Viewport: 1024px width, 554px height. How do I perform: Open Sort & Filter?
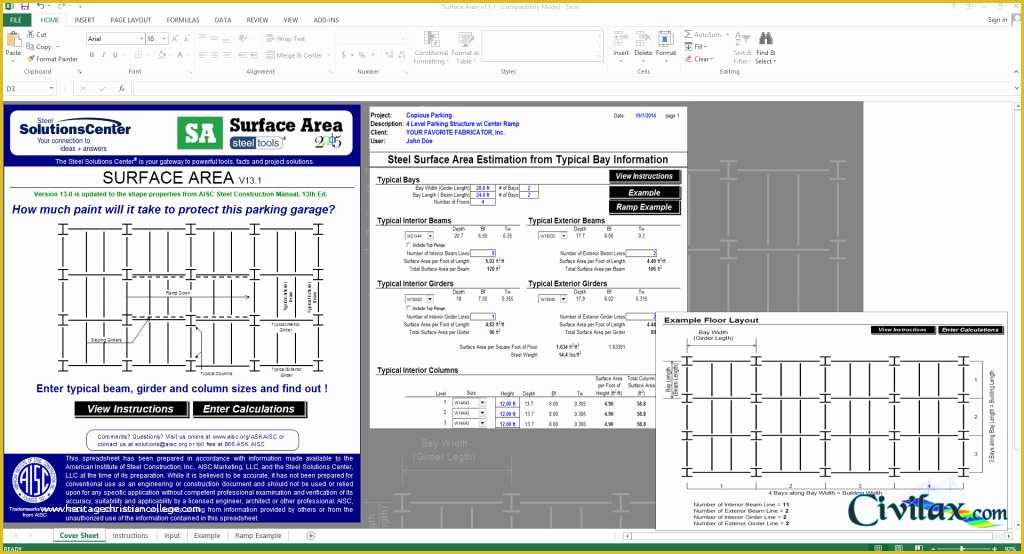pyautogui.click(x=743, y=47)
